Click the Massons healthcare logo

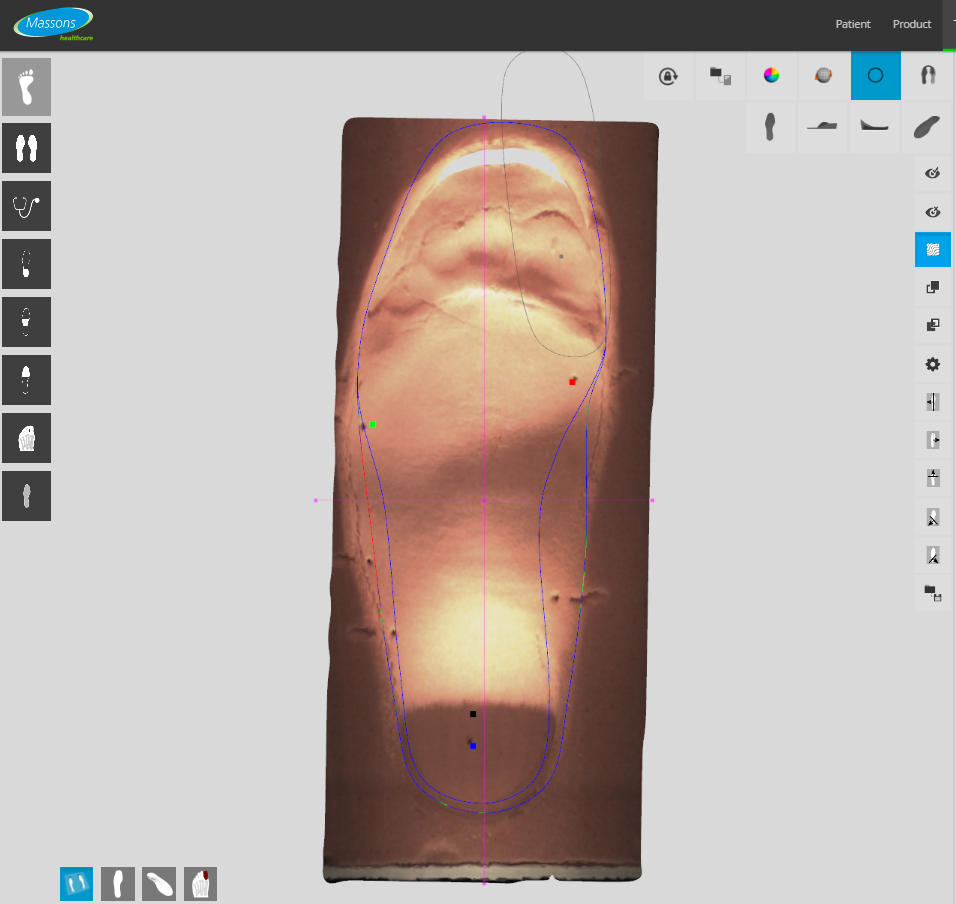point(54,24)
